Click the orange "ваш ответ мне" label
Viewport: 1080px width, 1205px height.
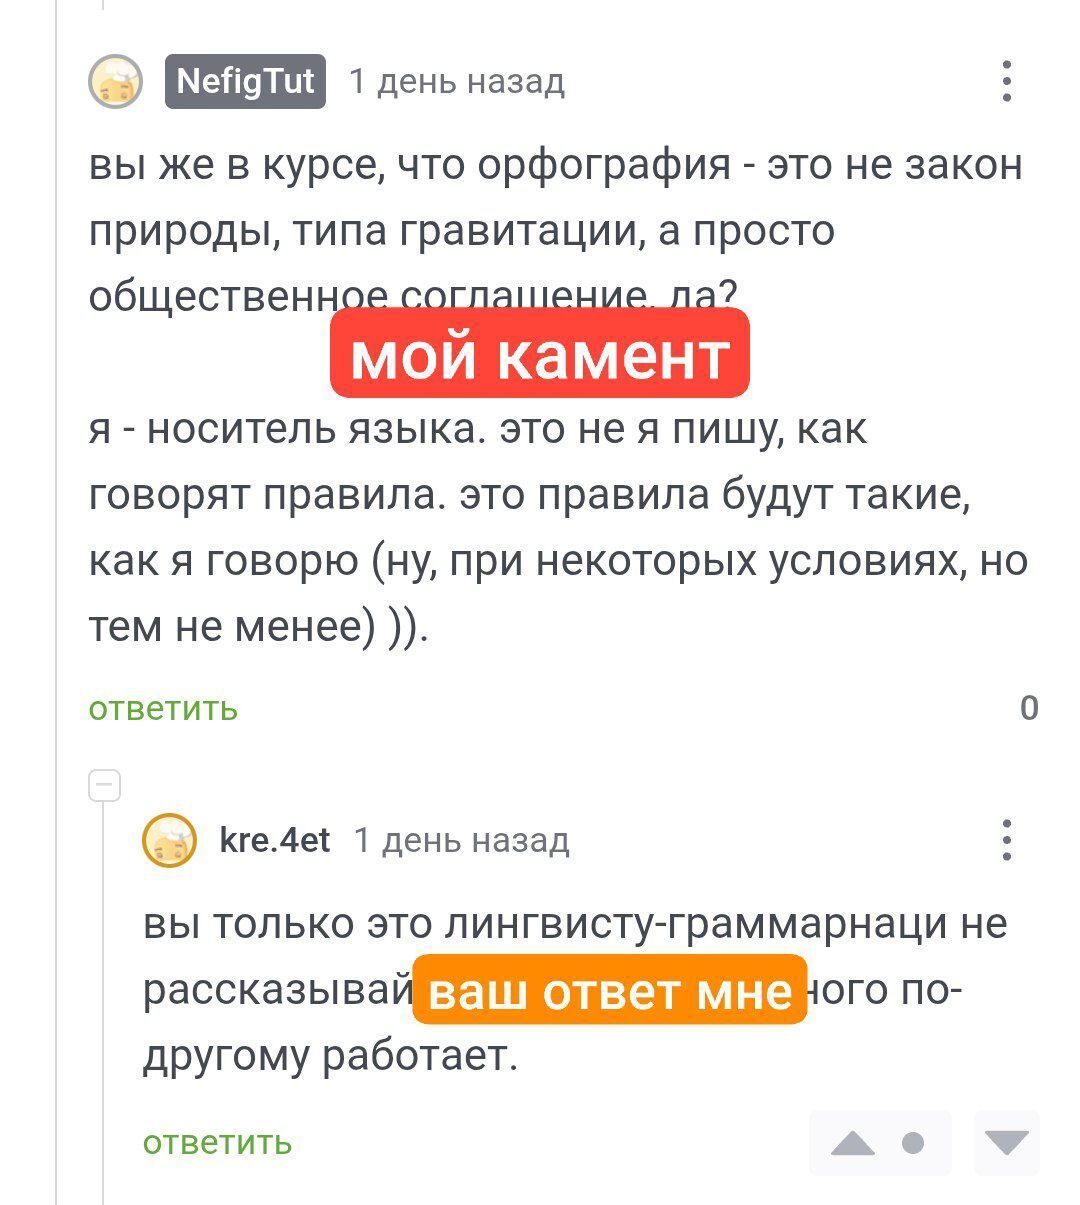click(609, 990)
